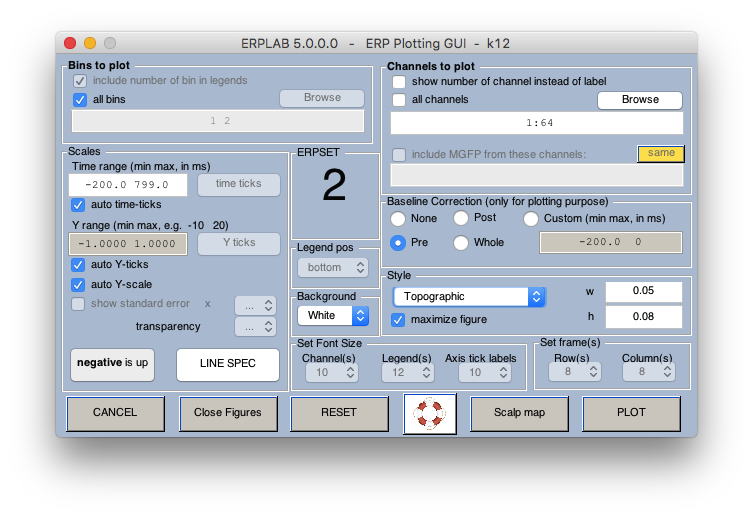Screen dimensions: 753x517
Task: Click Close Figures button
Action: 228,413
